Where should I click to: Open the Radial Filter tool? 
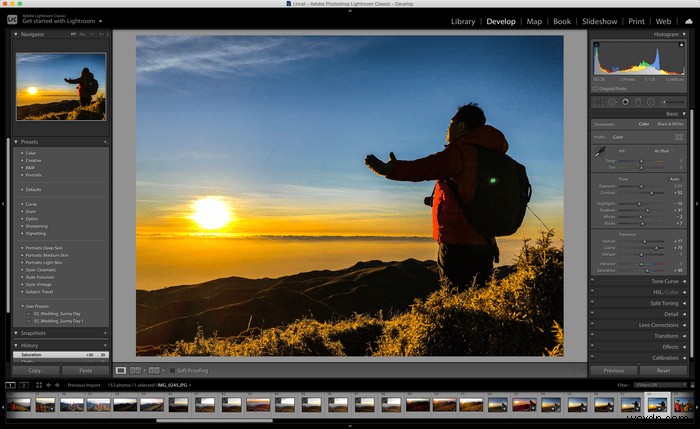651,102
